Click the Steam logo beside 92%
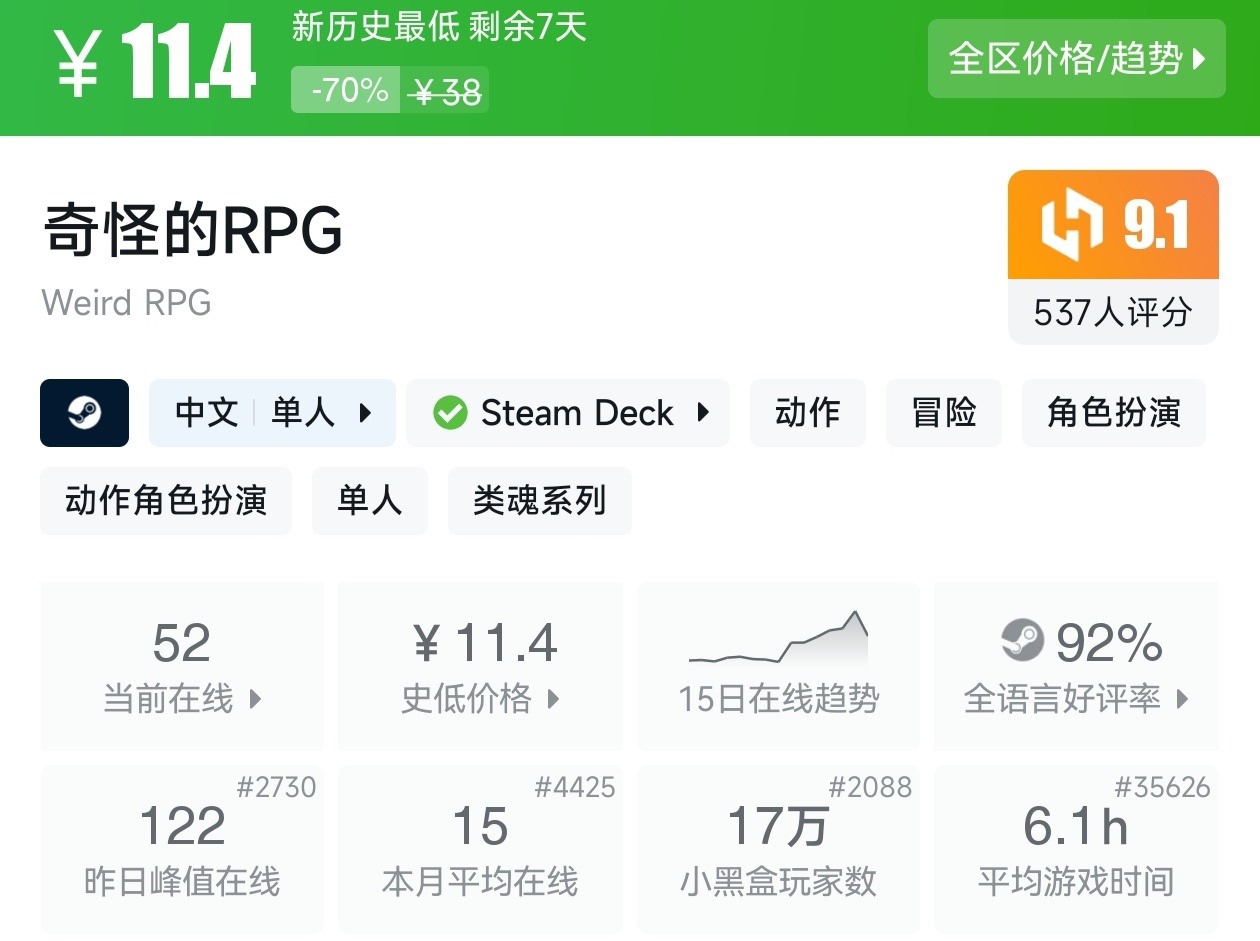1260x941 pixels. [1022, 641]
